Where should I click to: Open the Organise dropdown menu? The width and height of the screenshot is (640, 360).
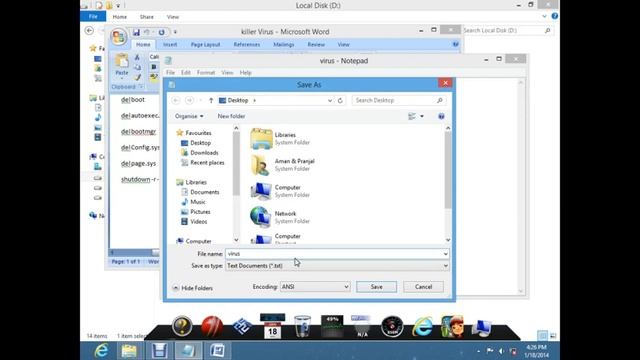pyautogui.click(x=189, y=116)
